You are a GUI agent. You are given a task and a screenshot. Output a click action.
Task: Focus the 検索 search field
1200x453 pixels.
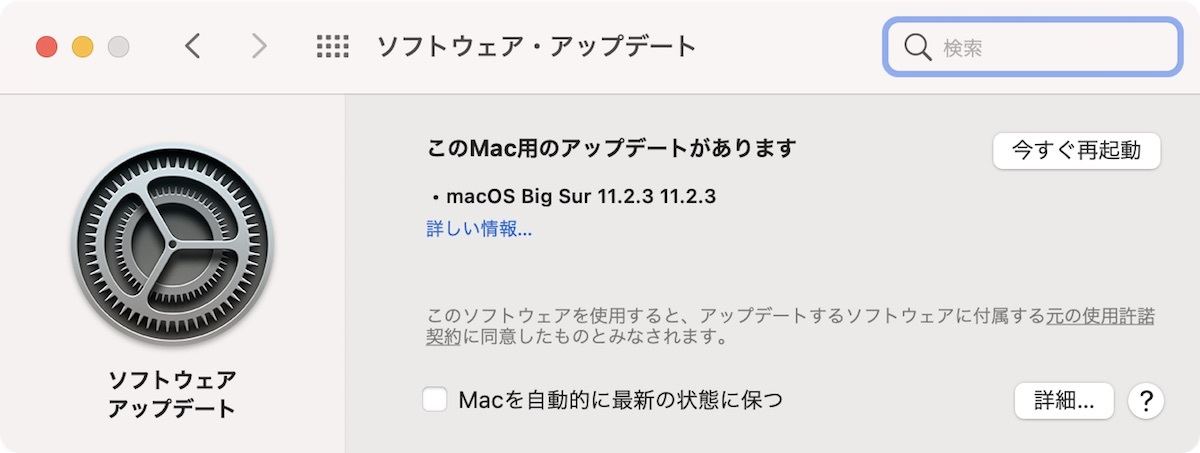pos(1033,47)
